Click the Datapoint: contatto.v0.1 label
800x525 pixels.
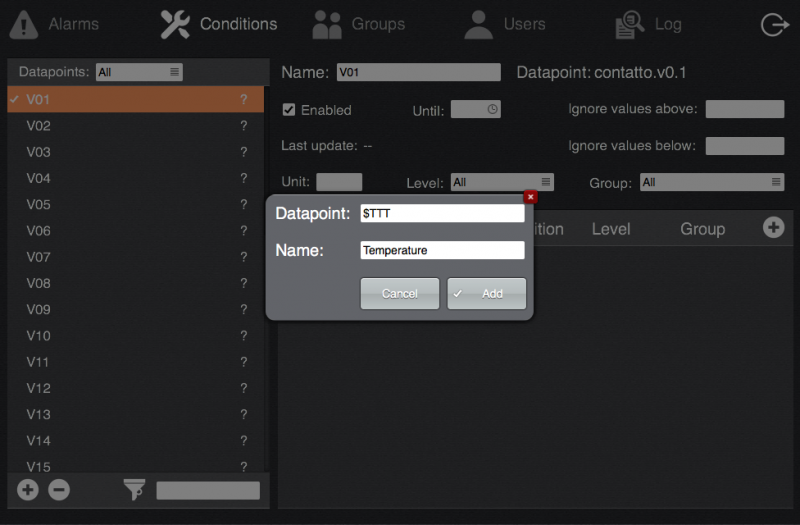[601, 72]
